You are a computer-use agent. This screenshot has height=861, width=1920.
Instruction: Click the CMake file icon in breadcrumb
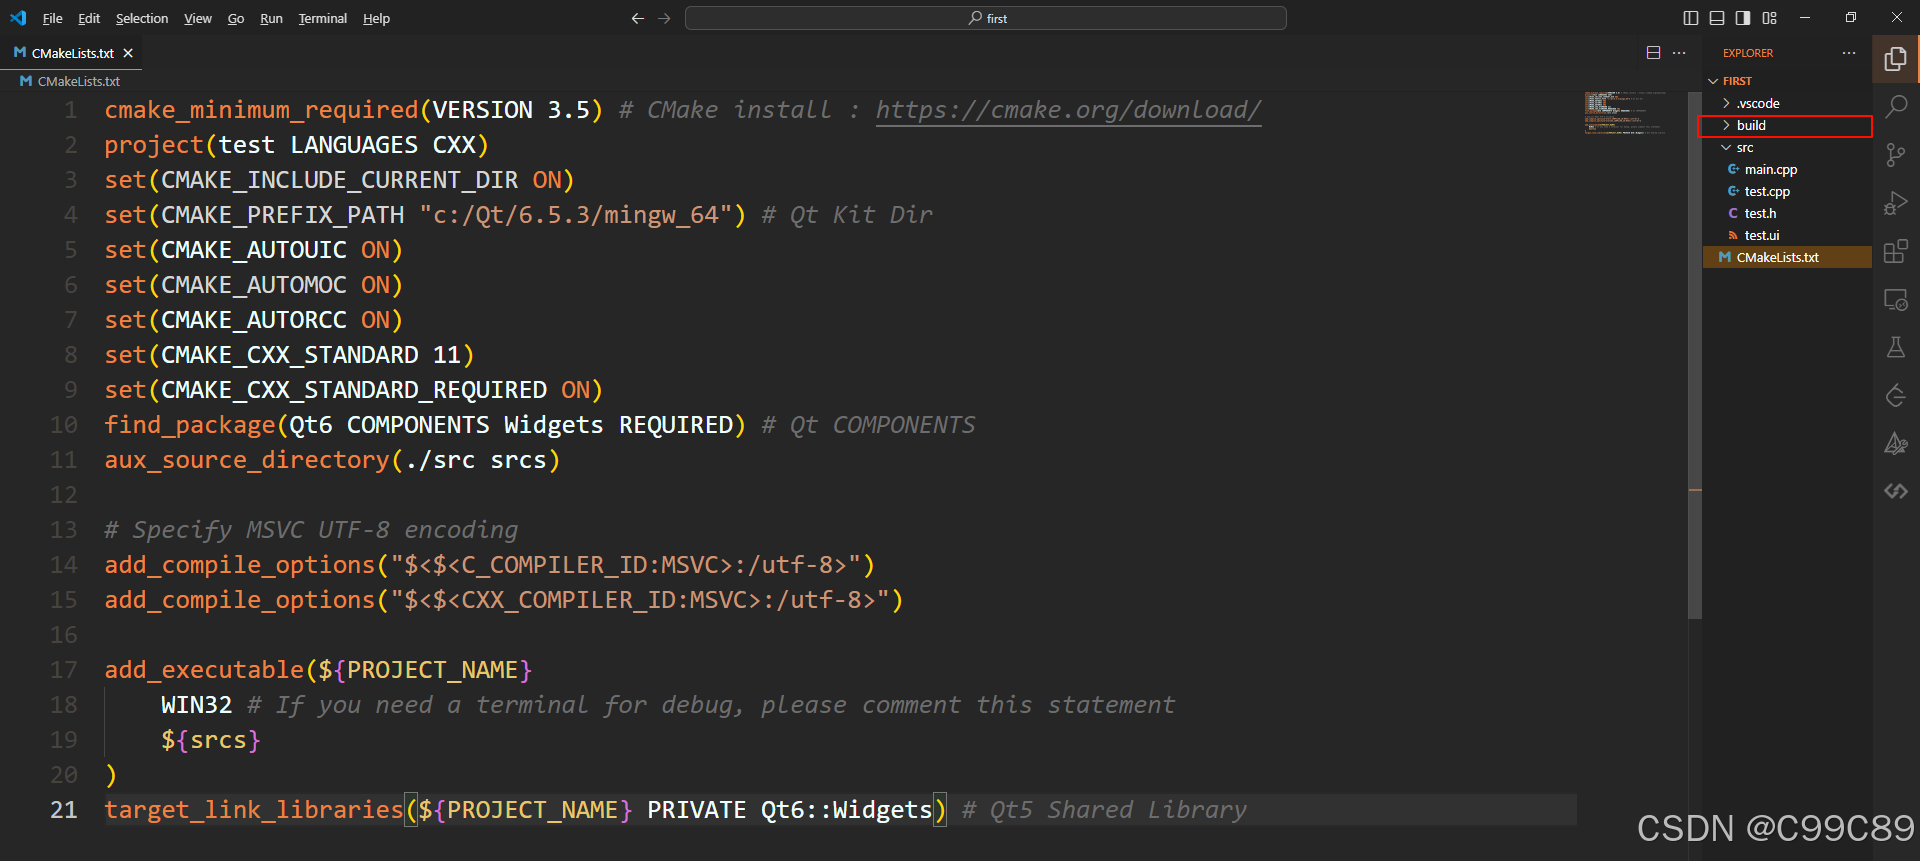coord(26,81)
